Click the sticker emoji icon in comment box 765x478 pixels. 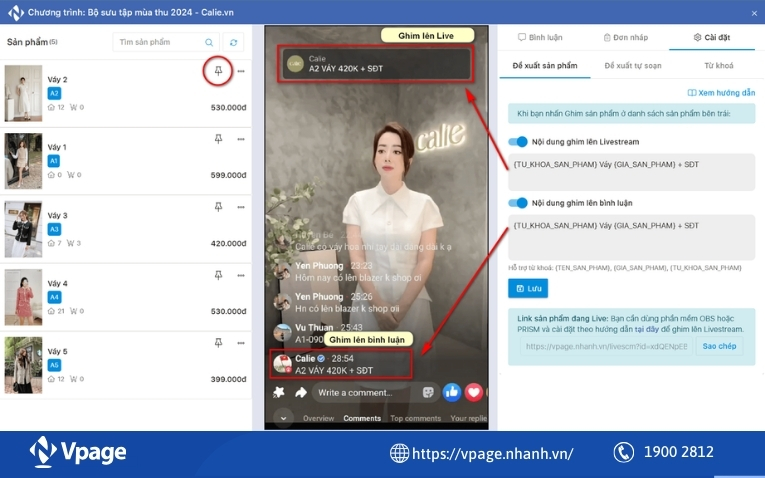pos(428,393)
